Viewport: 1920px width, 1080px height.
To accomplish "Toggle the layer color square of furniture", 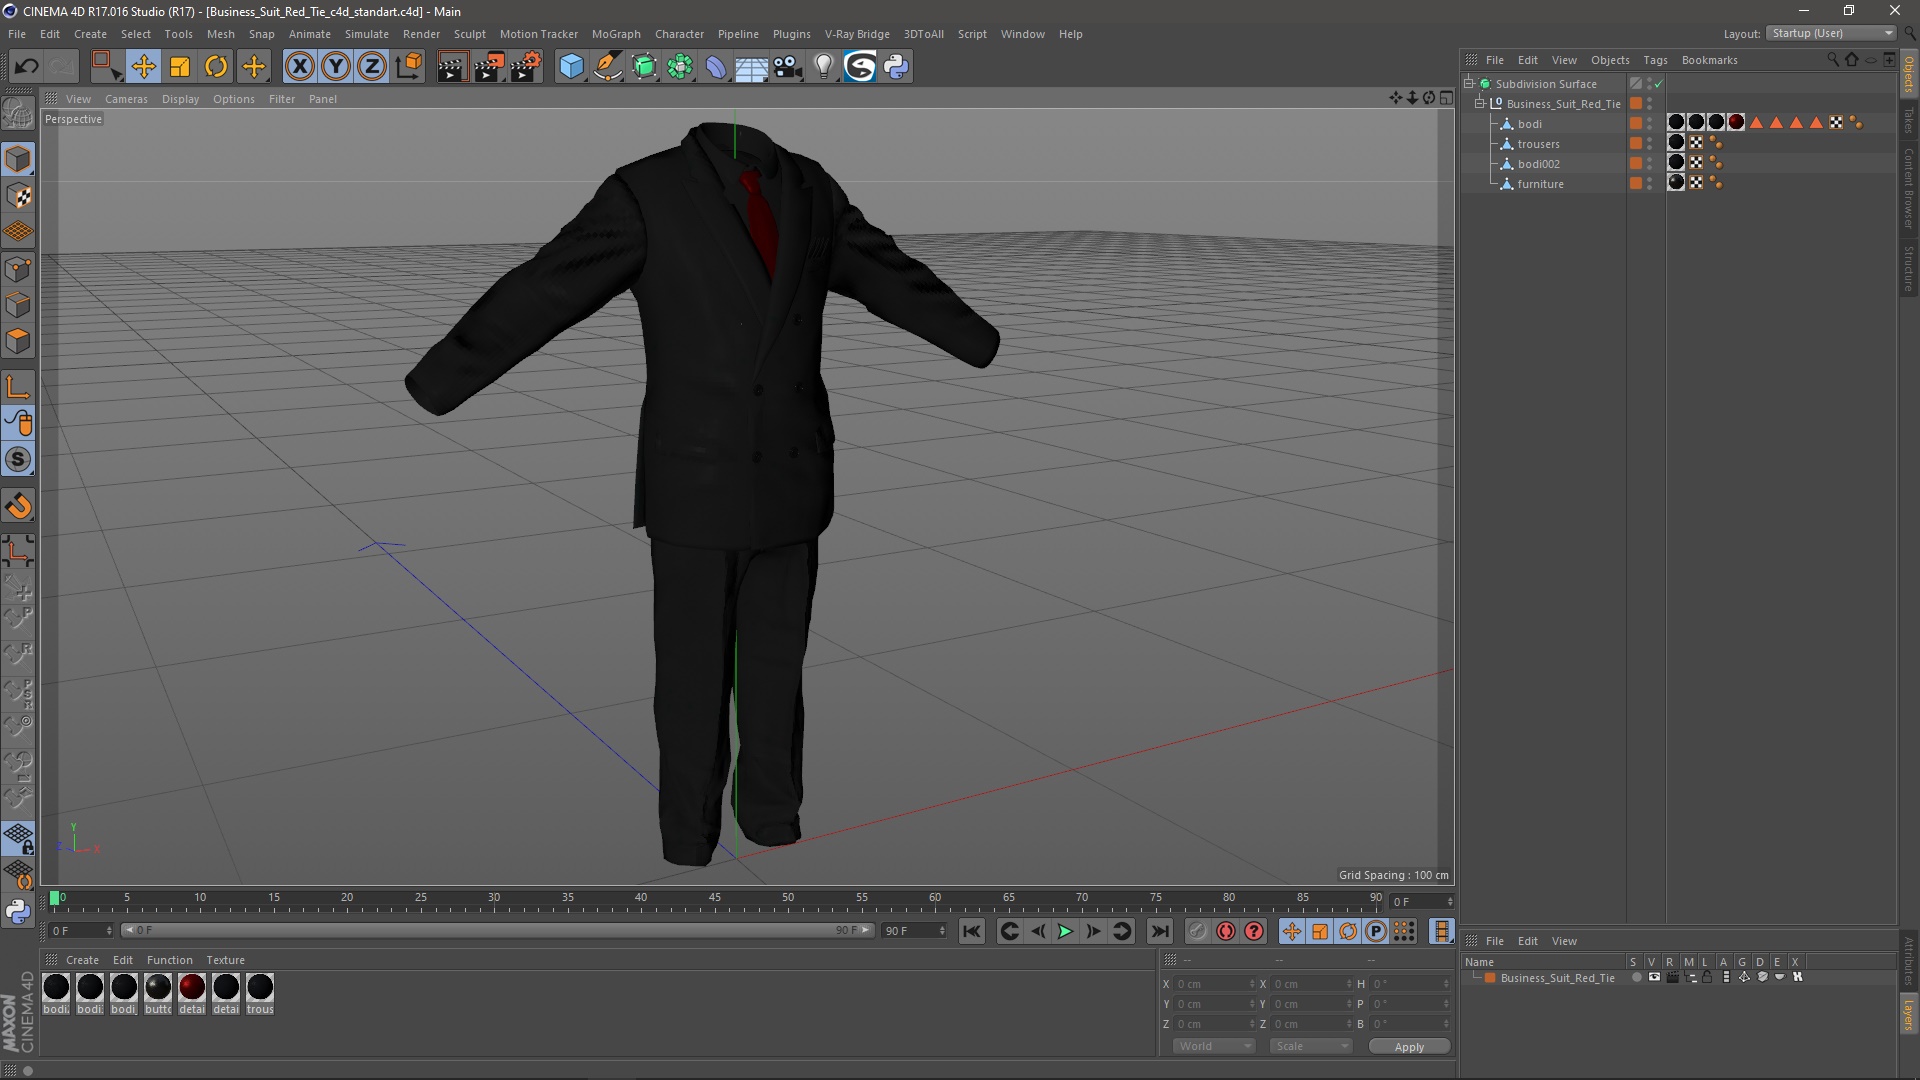I will (1636, 183).
